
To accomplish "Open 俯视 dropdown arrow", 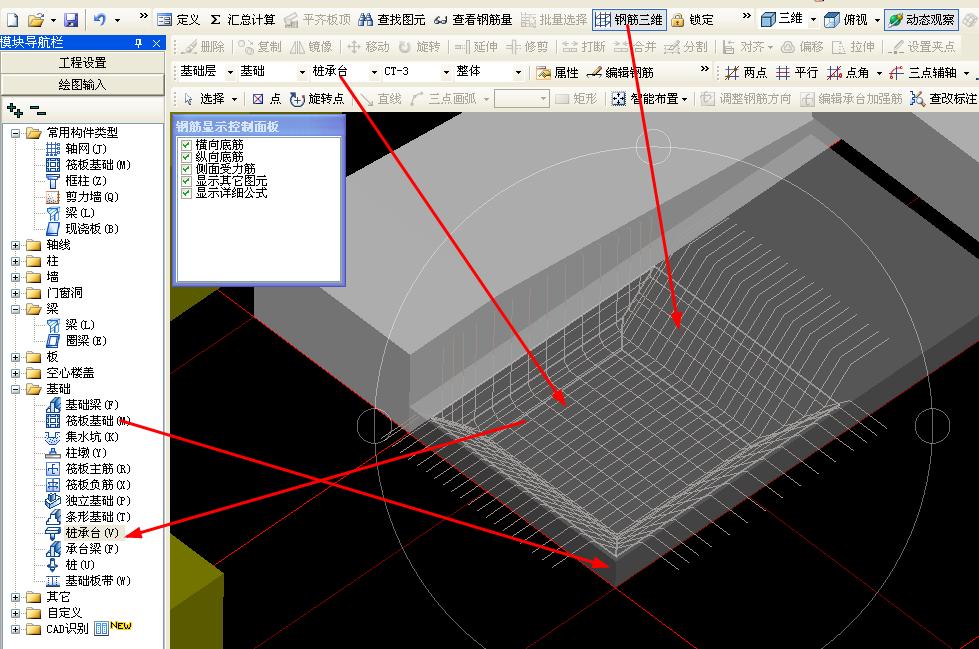I will (x=877, y=20).
